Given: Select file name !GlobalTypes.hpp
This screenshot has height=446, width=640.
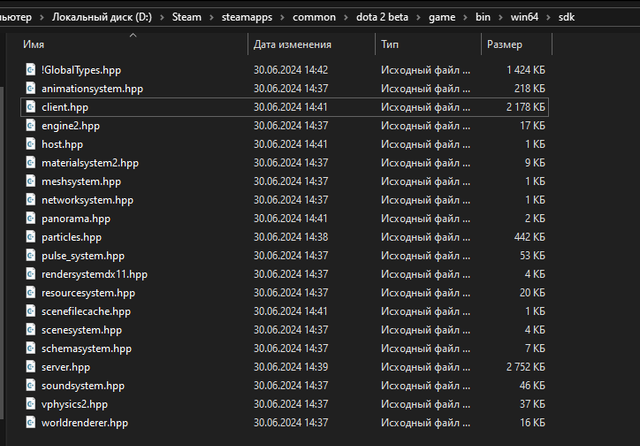Looking at the screenshot, I should tap(81, 70).
